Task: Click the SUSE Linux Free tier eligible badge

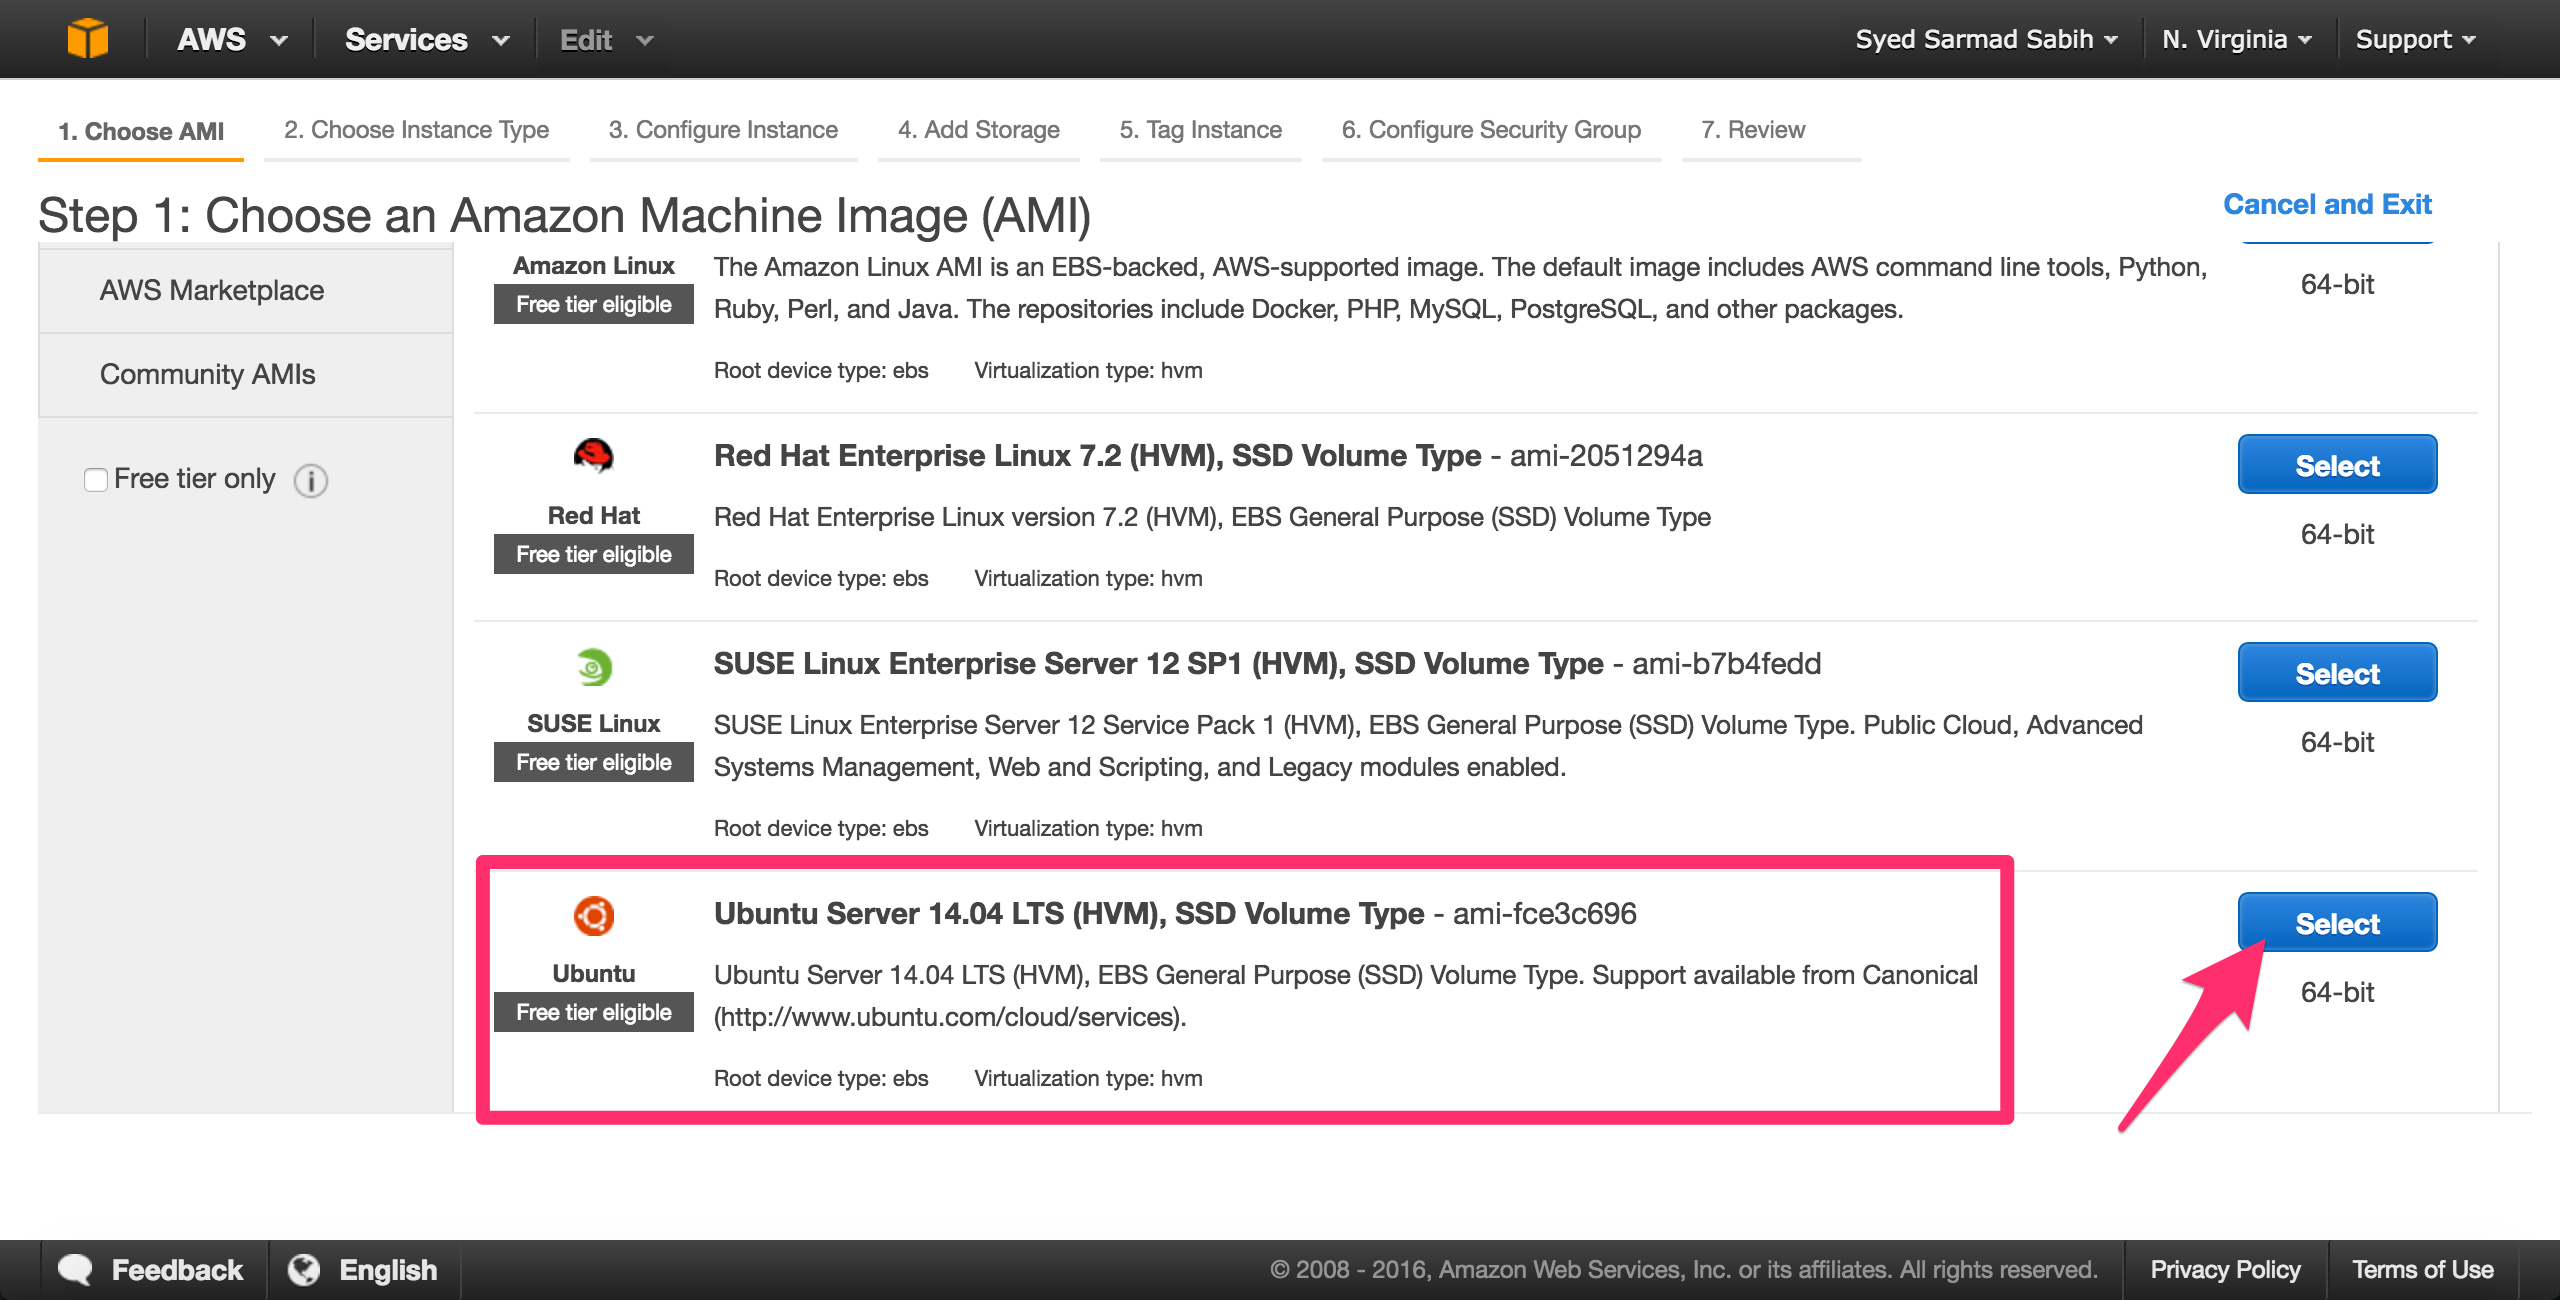Action: 594,763
